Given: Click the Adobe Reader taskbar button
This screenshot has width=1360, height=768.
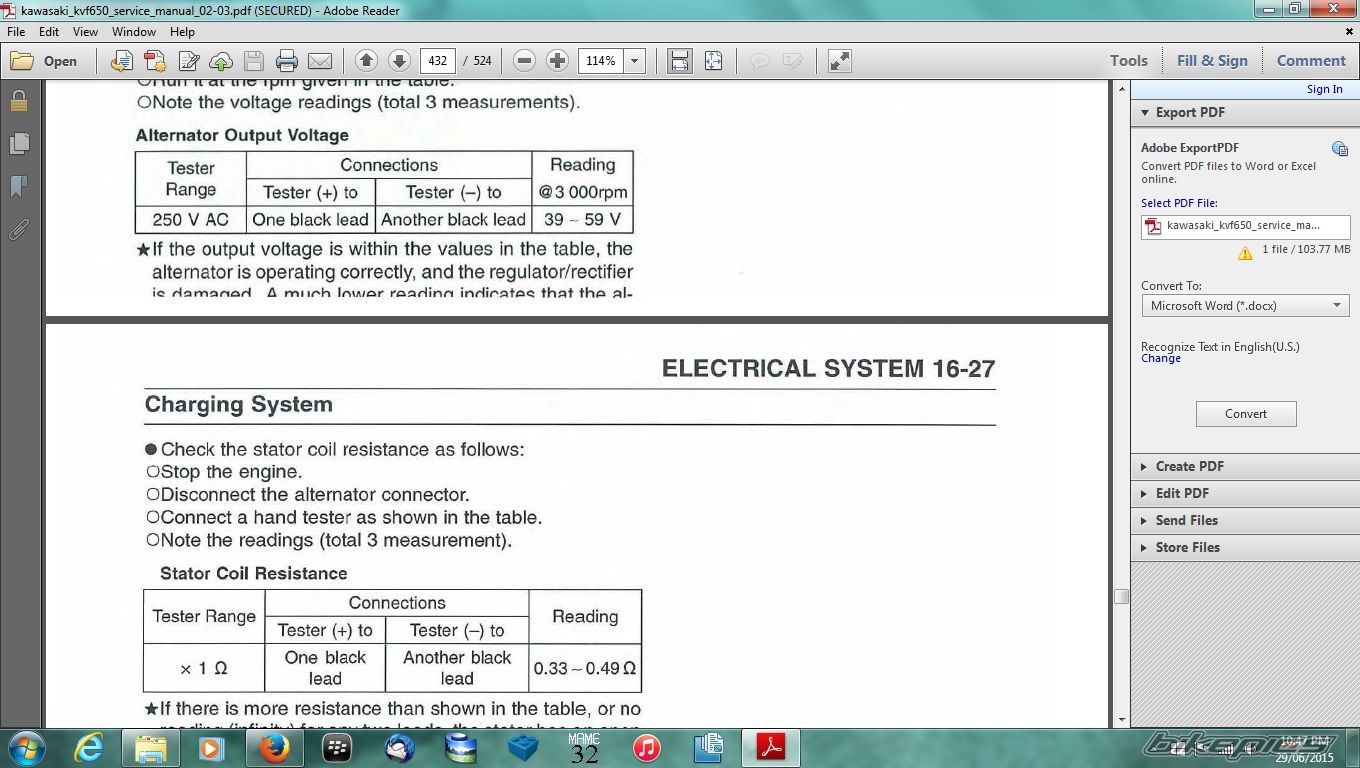Looking at the screenshot, I should pyautogui.click(x=771, y=748).
